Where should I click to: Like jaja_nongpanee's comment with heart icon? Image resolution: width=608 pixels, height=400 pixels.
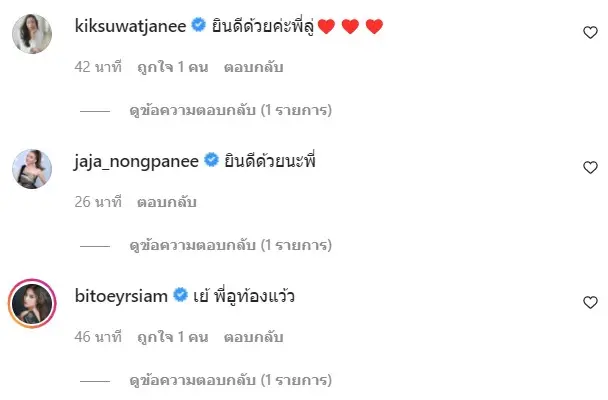(590, 167)
